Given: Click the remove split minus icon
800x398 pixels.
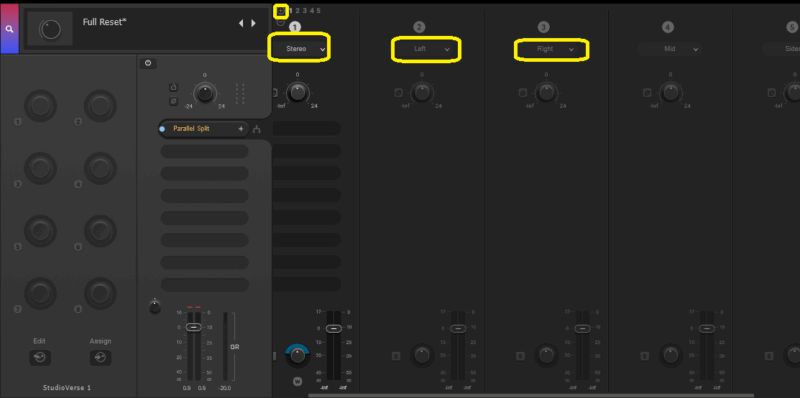Looking at the screenshot, I should 281,22.
